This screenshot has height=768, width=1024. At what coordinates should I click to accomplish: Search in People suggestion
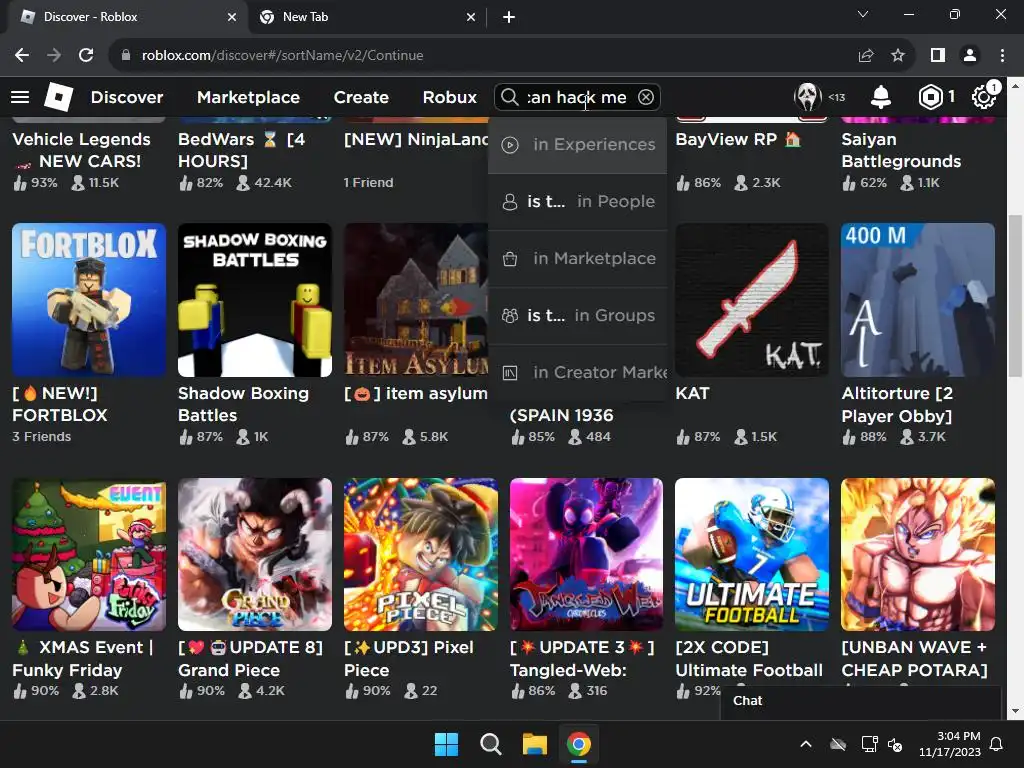coord(577,201)
